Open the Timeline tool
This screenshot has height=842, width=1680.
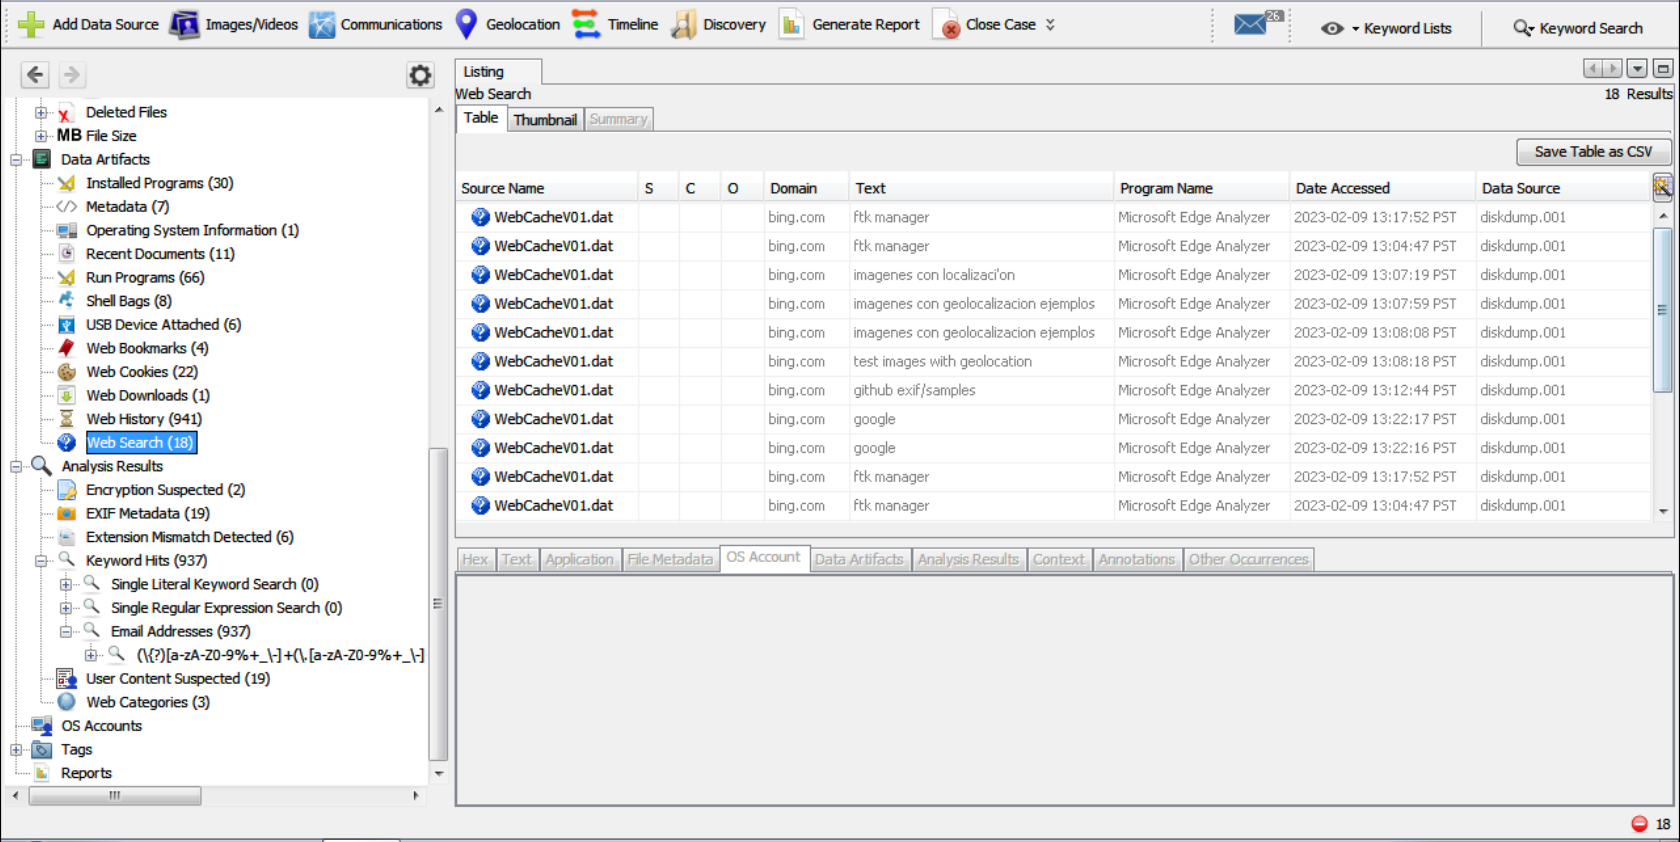615,24
